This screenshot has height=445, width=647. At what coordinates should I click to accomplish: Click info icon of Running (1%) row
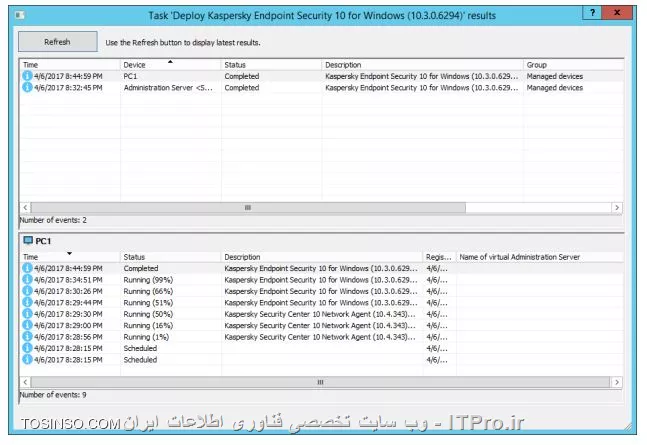coord(27,337)
